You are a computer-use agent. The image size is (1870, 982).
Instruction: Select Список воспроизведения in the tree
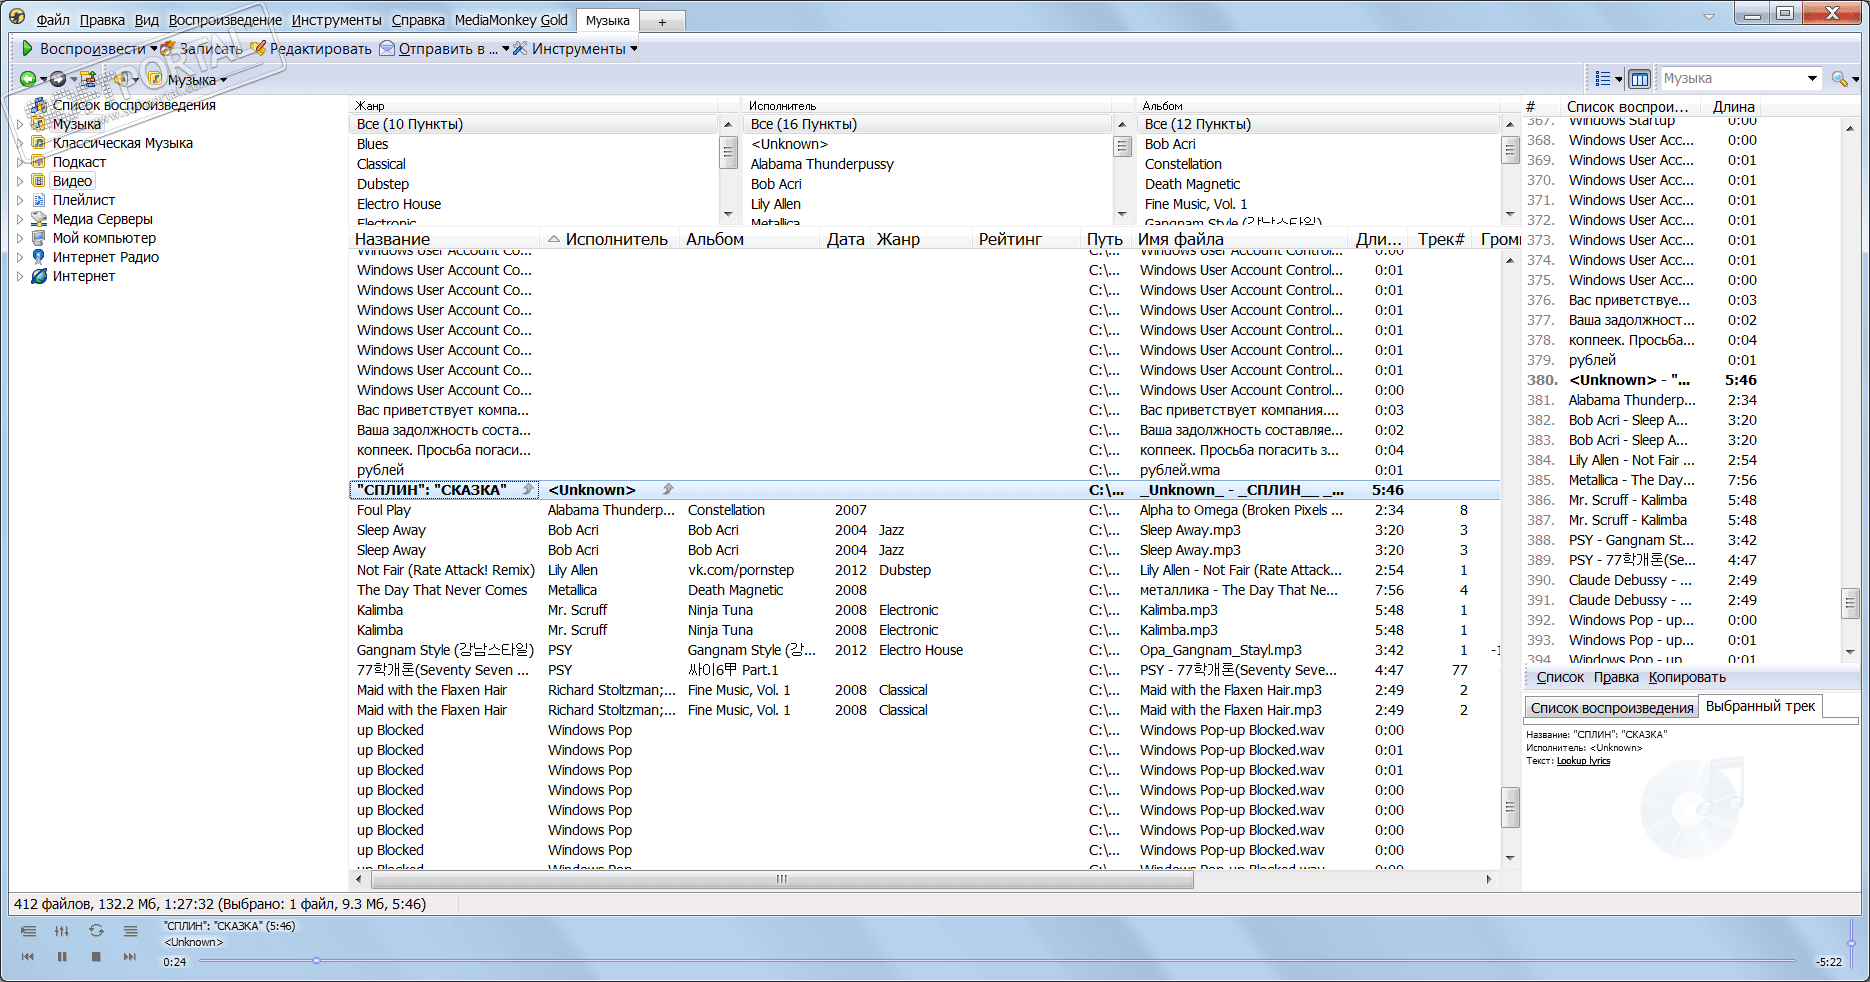134,105
